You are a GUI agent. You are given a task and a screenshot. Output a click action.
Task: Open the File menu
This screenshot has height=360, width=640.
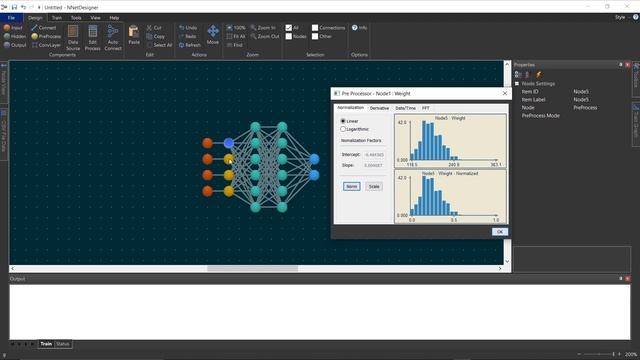click(x=11, y=18)
